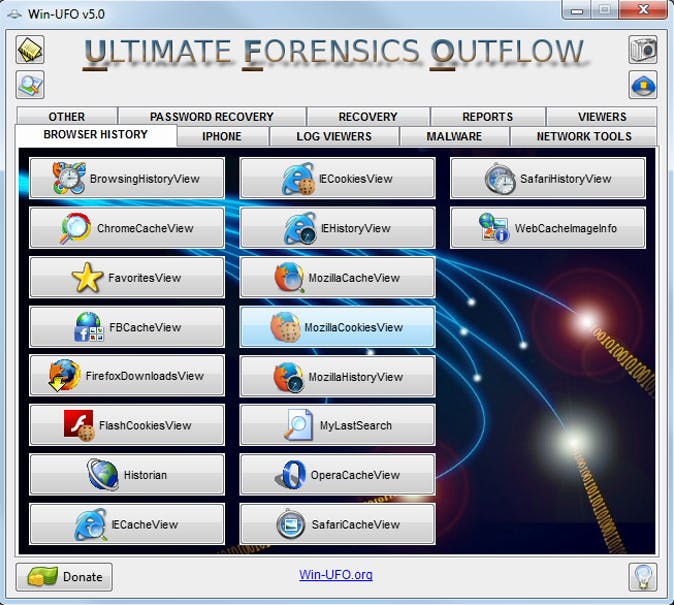Viewport: 674px width, 605px height.
Task: Launch SafariHistoryView
Action: pyautogui.click(x=548, y=178)
